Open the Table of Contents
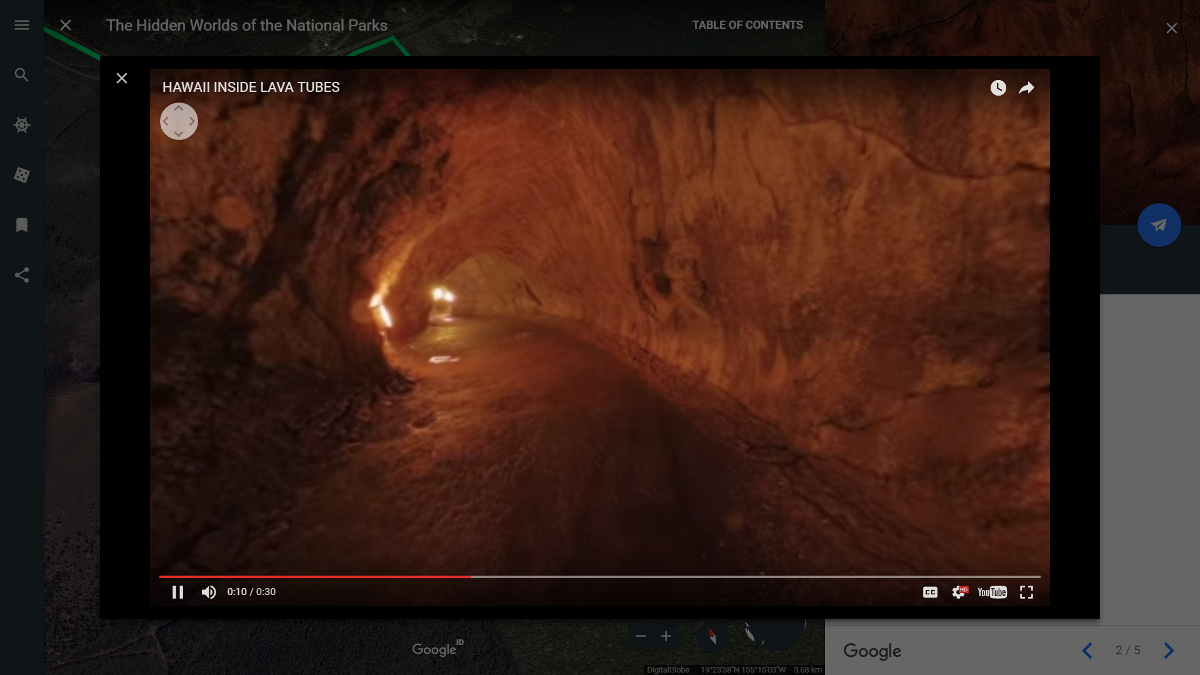This screenshot has height=675, width=1200. (747, 25)
